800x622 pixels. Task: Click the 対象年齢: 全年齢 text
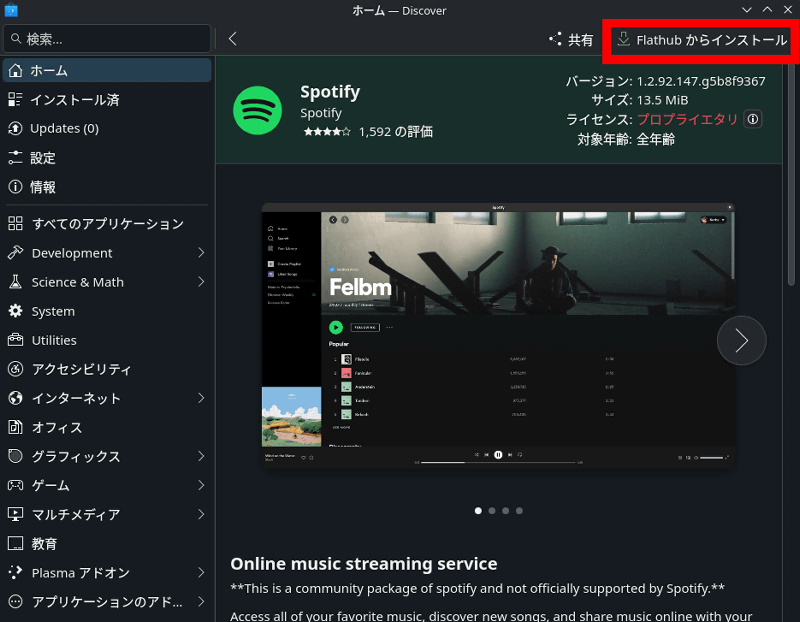click(626, 139)
